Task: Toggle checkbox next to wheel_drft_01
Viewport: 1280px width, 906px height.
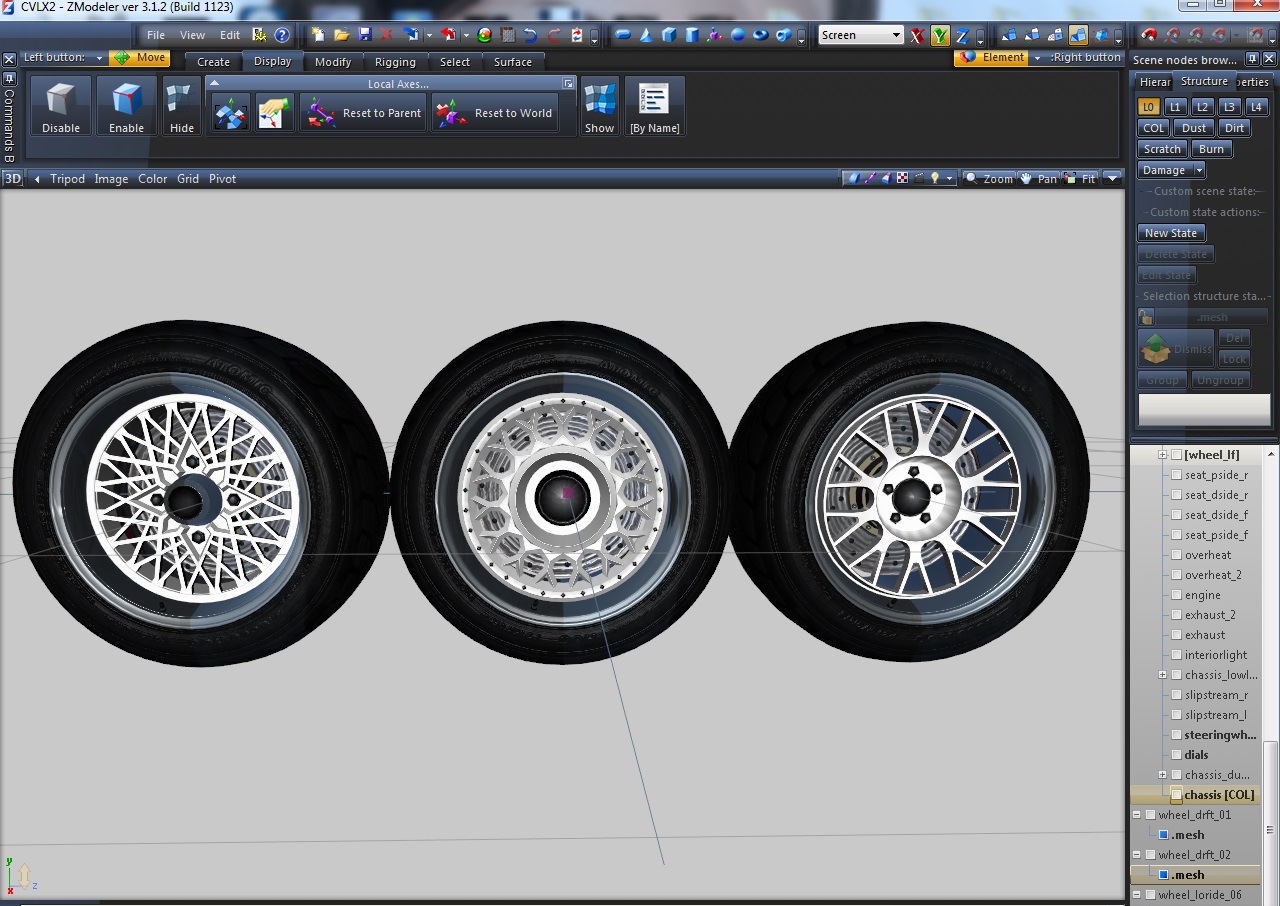Action: [x=1150, y=815]
